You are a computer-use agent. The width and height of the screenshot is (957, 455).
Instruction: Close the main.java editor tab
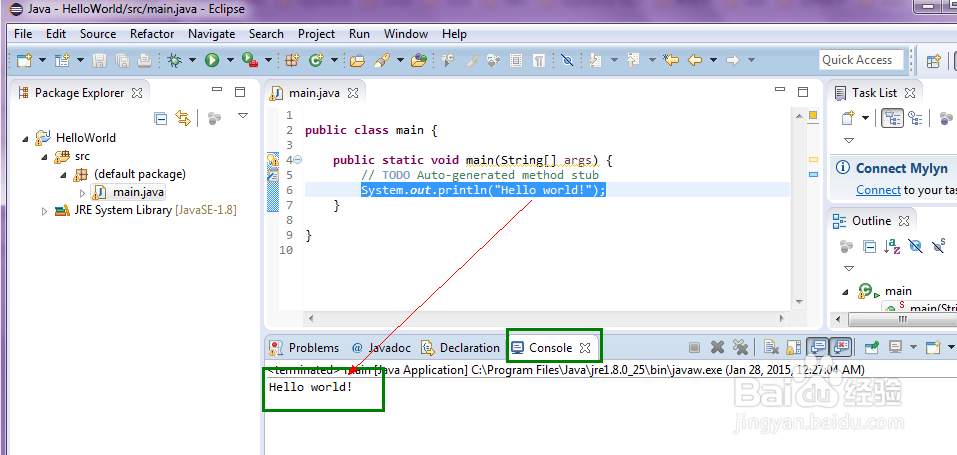click(x=353, y=93)
